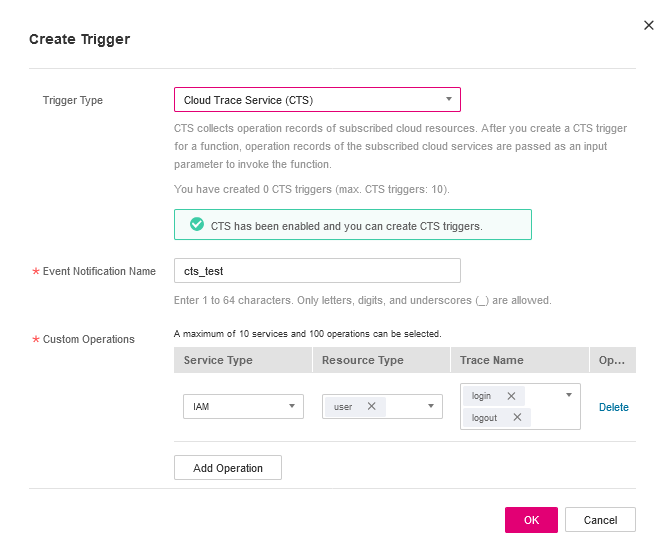Screen dimensions: 671x560
Task: Click the Event Notification Name field
Action: point(317,271)
